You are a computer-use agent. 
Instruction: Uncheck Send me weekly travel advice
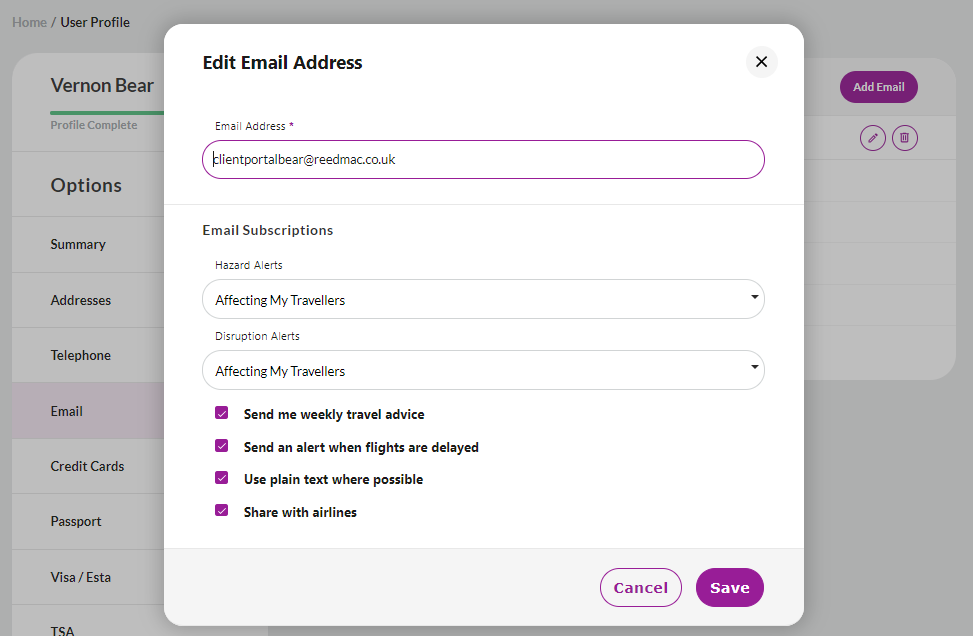click(x=222, y=413)
